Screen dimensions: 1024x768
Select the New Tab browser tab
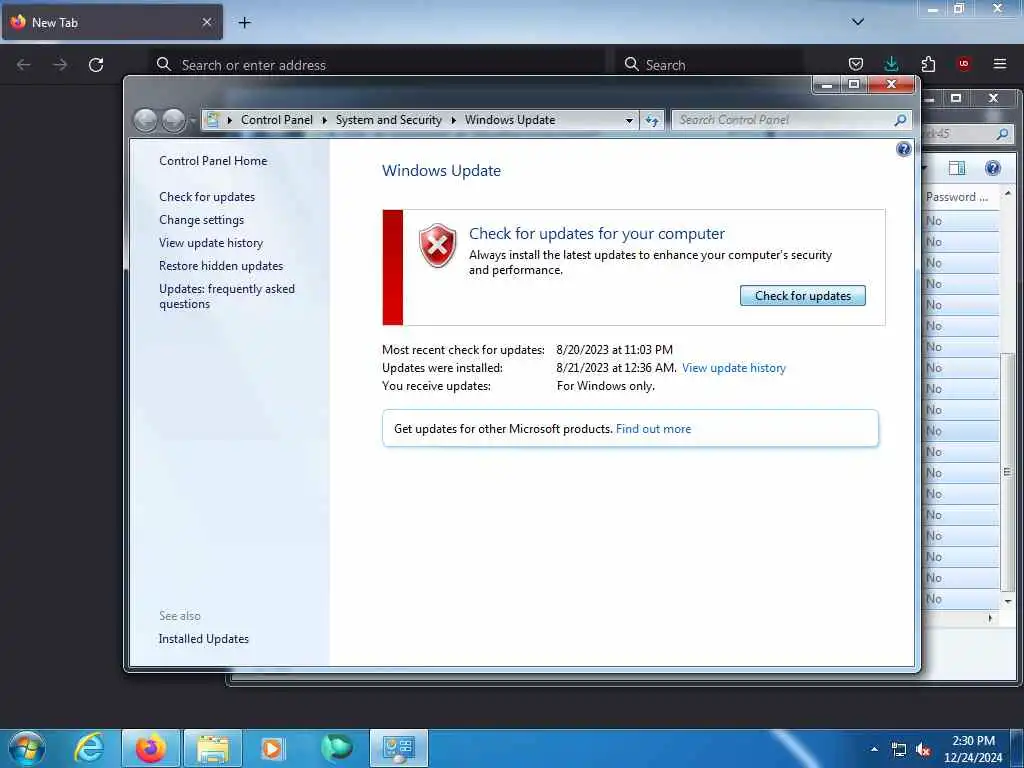(x=112, y=22)
